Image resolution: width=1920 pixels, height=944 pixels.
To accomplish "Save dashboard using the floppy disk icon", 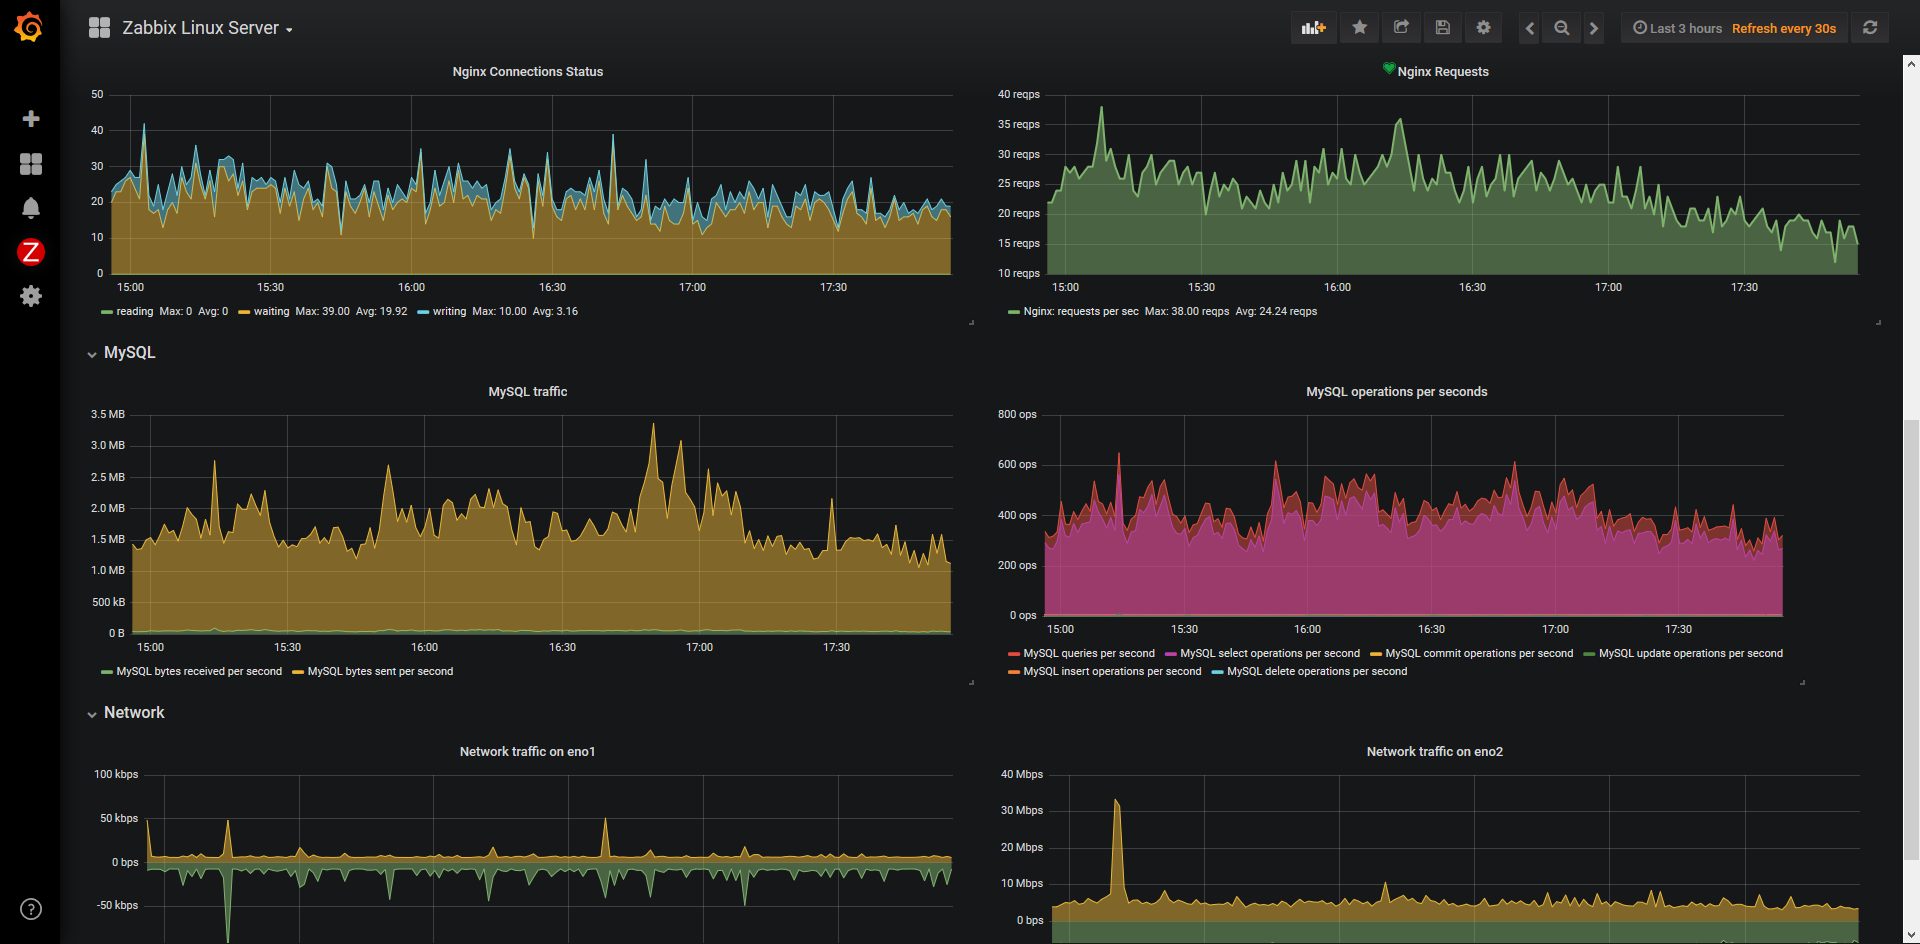I will click(x=1442, y=28).
